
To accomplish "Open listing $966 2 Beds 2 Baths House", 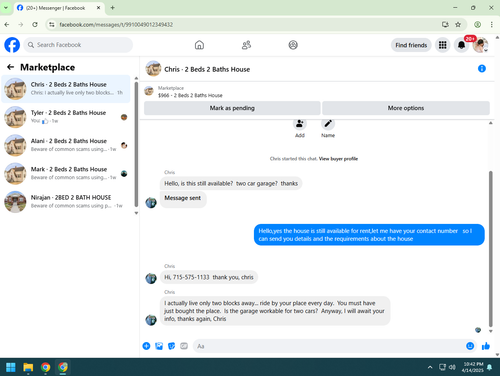I will point(190,95).
